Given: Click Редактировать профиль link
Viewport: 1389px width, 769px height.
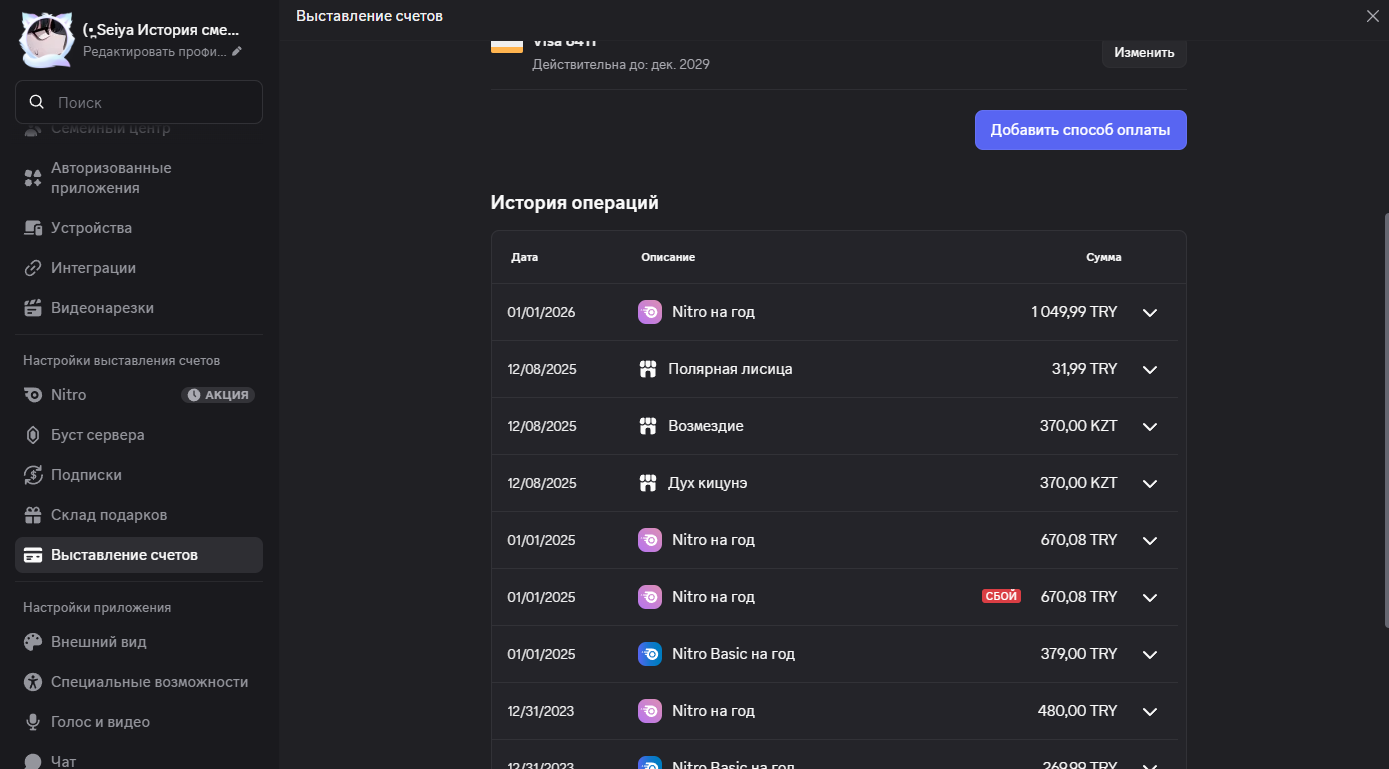Looking at the screenshot, I should (162, 51).
